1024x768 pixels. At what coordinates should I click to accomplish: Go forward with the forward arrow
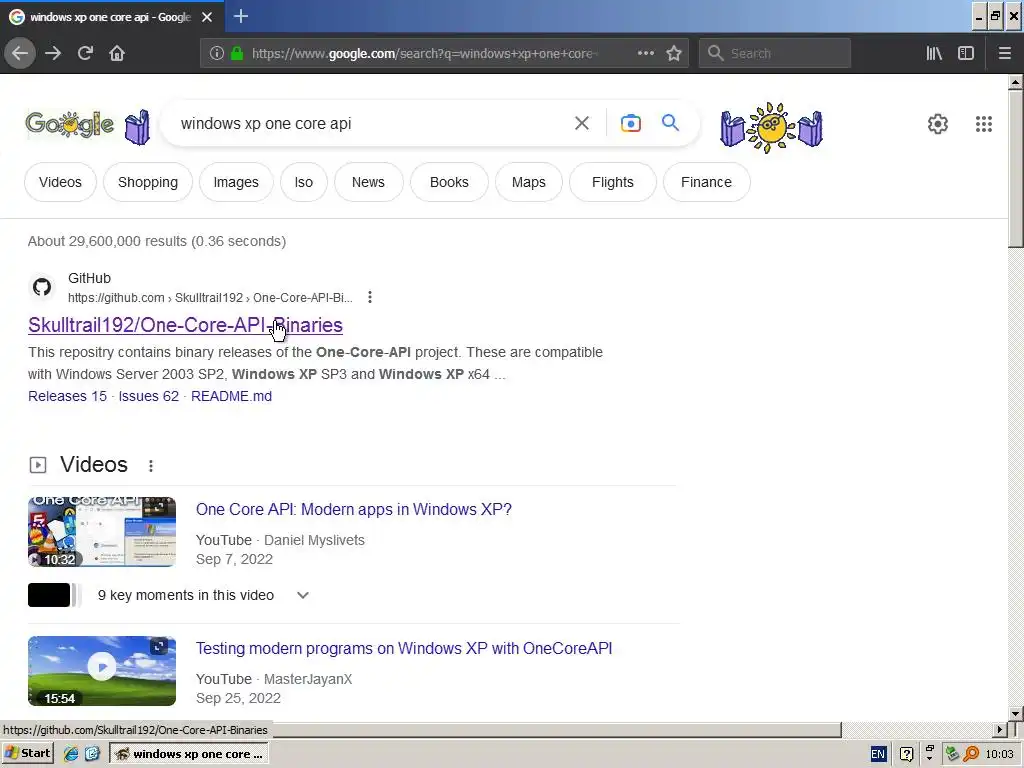(x=53, y=53)
